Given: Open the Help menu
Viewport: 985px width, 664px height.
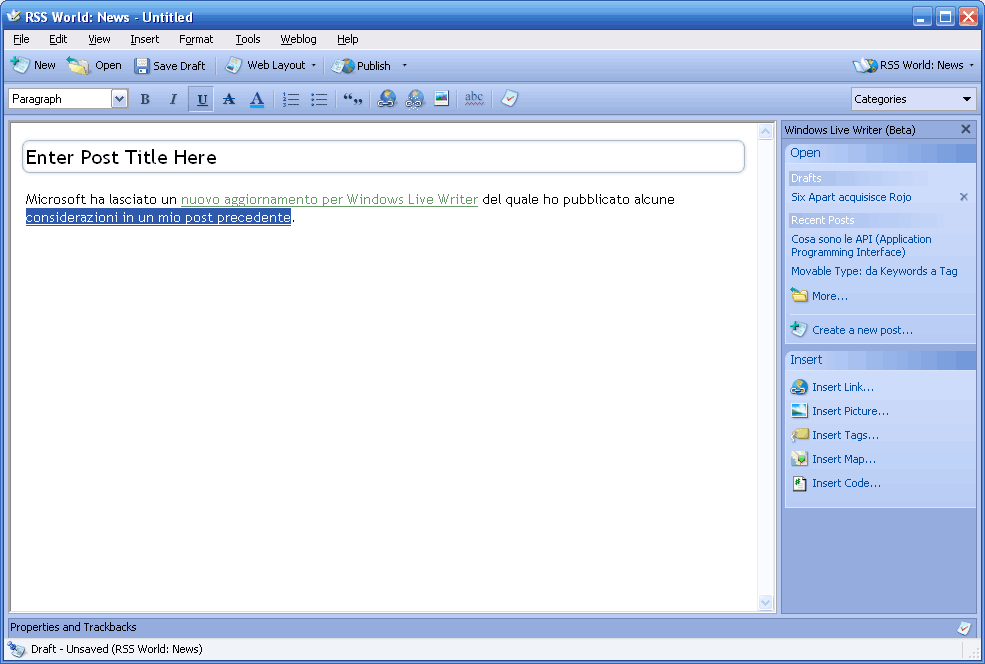Looking at the screenshot, I should [347, 39].
